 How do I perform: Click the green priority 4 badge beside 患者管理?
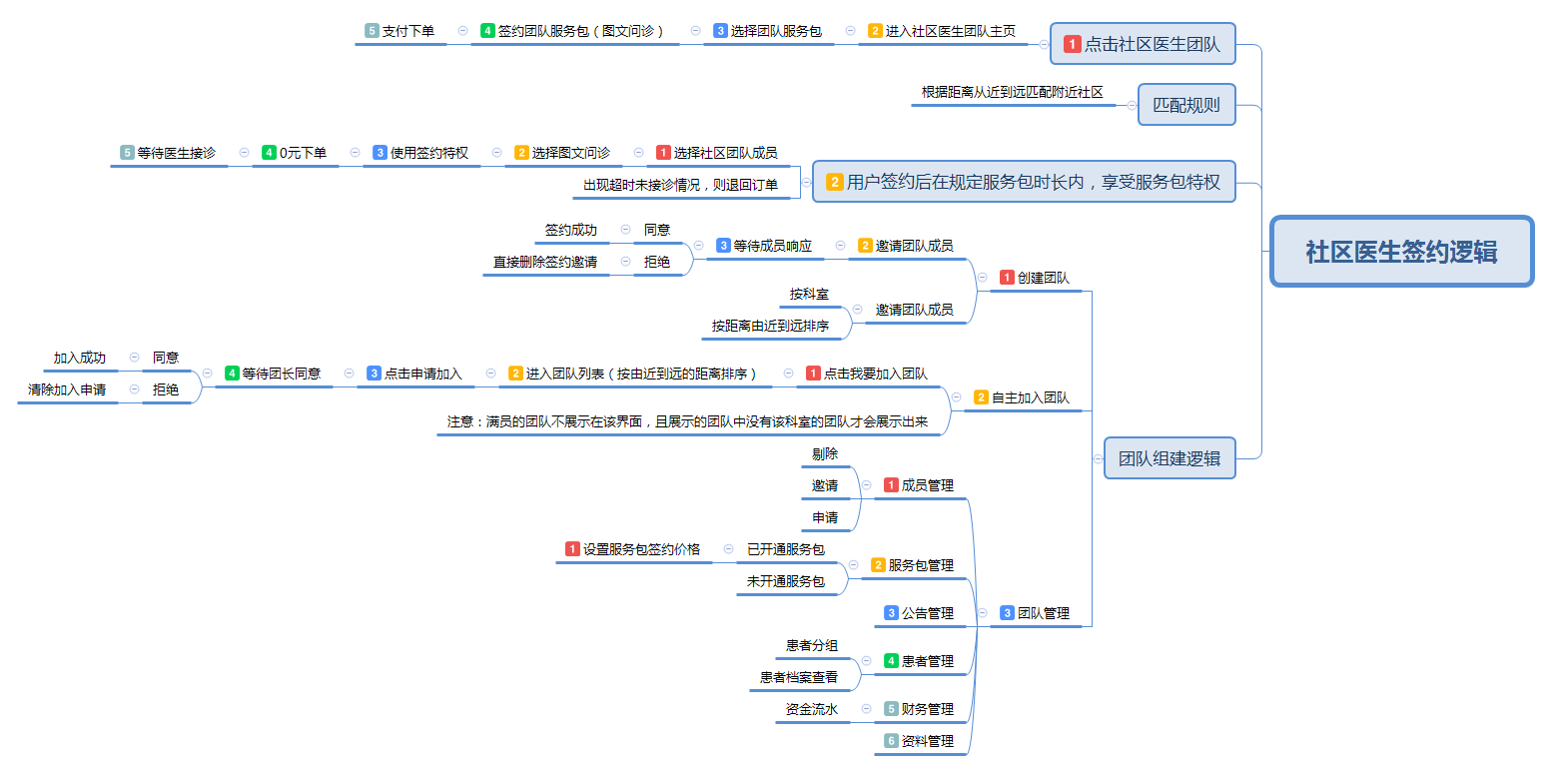891,661
